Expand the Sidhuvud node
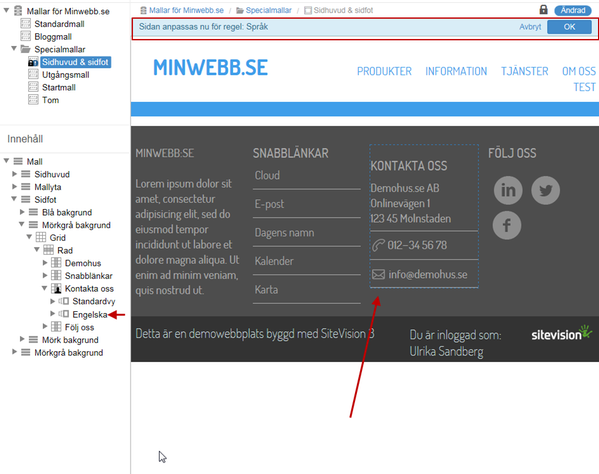Screen dimensions: 599x474 (x=15, y=174)
